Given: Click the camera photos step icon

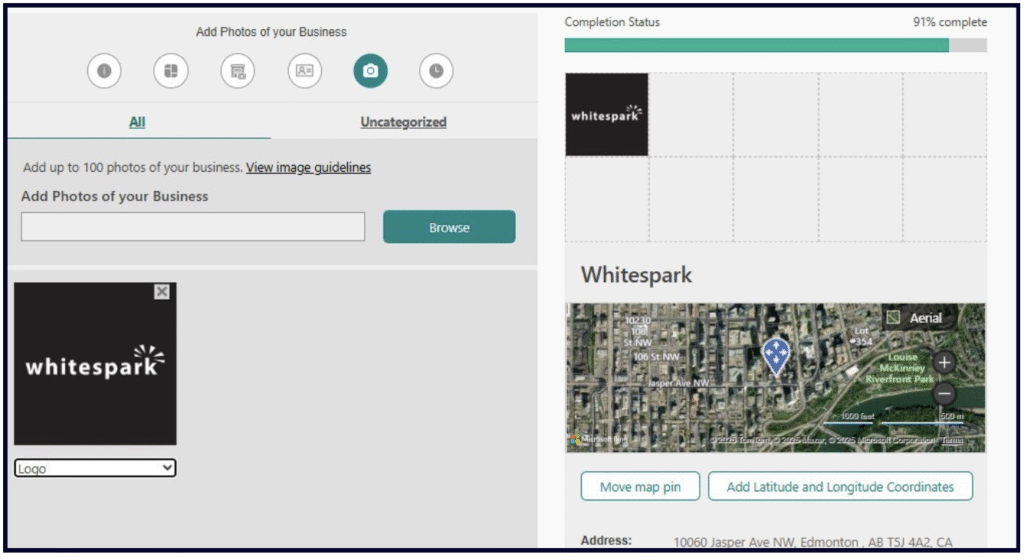Looking at the screenshot, I should click(370, 71).
